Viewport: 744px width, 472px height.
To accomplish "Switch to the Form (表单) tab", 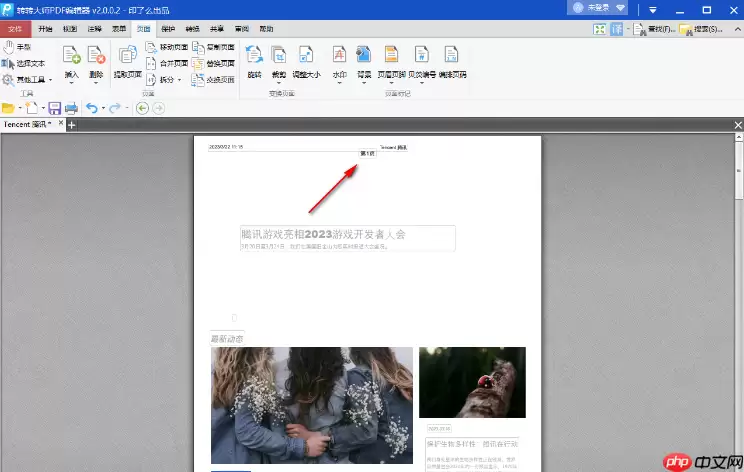I will (x=119, y=29).
